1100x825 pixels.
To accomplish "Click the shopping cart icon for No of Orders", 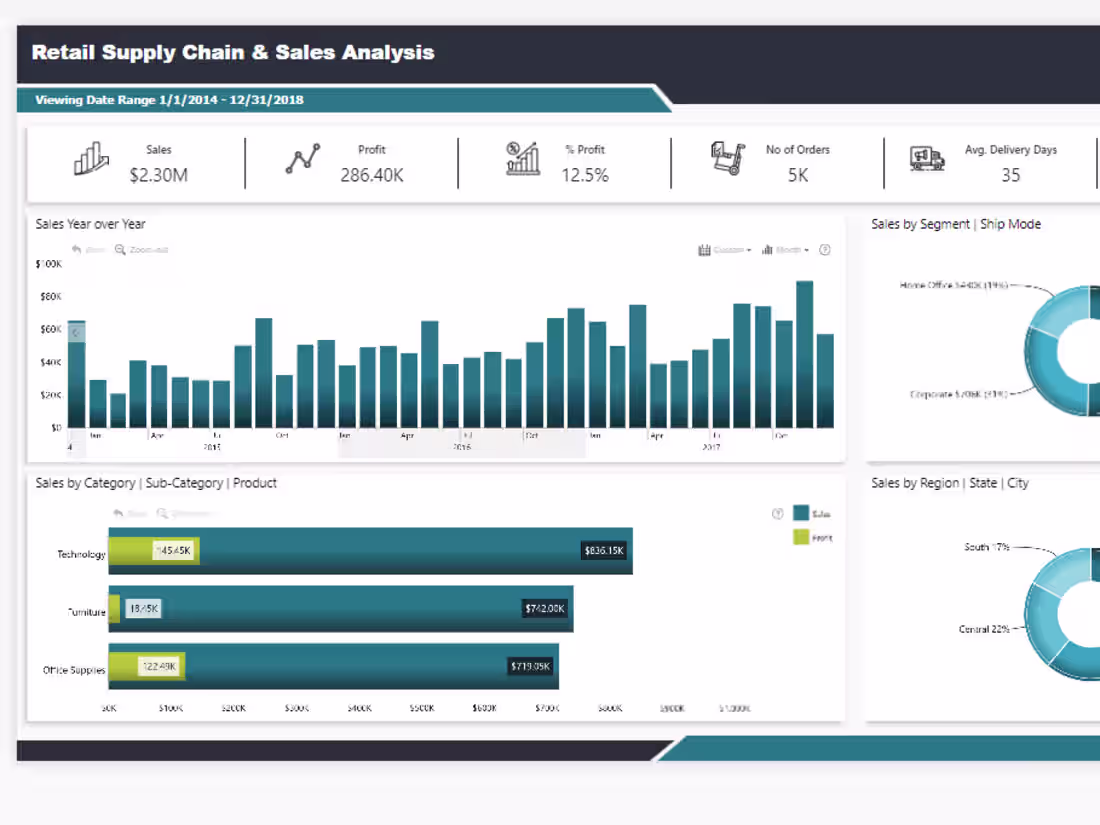I will coord(728,158).
